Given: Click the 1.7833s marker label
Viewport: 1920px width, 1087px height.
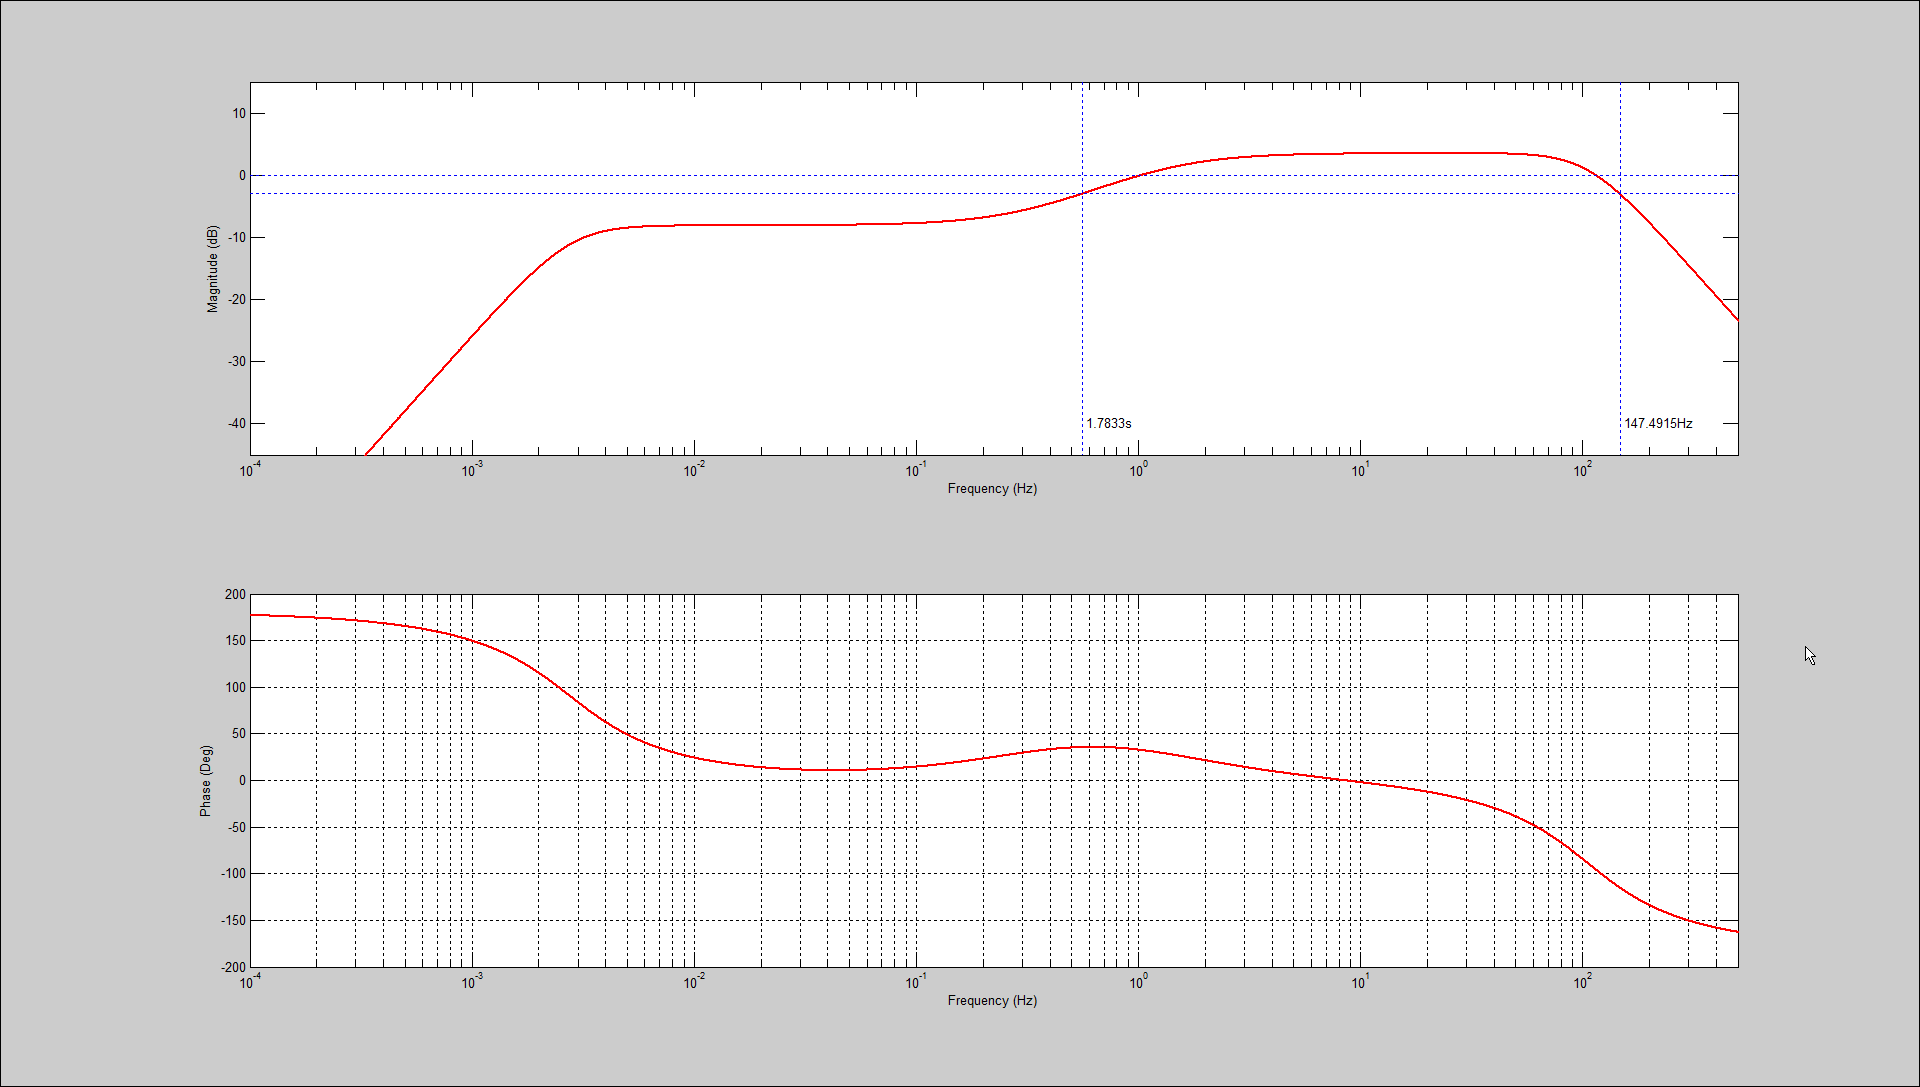Looking at the screenshot, I should pos(1109,424).
